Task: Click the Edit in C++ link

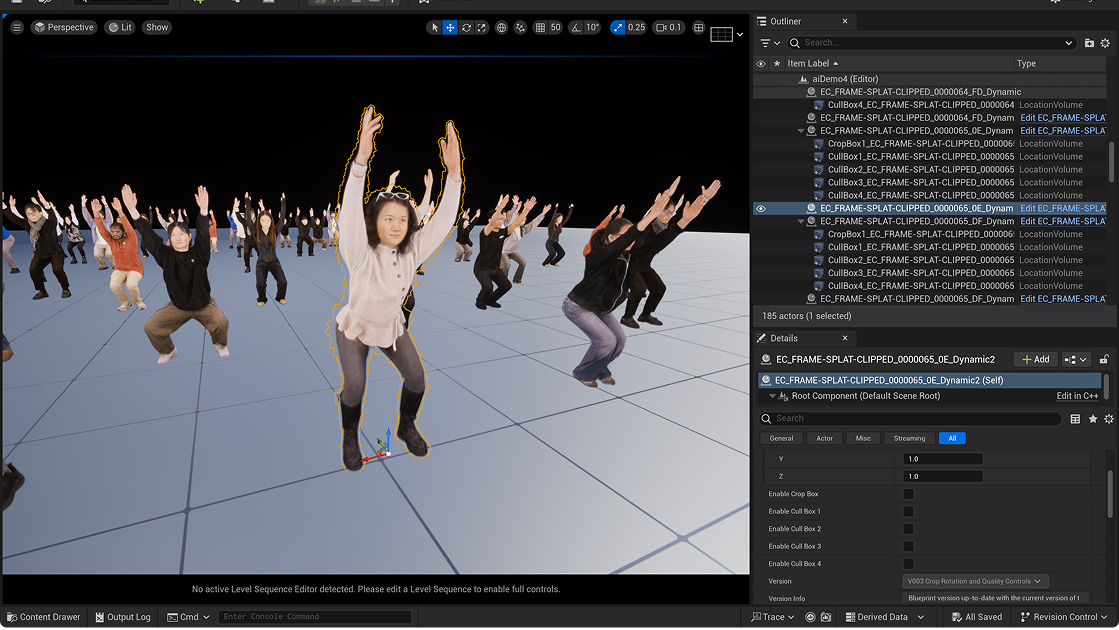Action: pos(1077,395)
